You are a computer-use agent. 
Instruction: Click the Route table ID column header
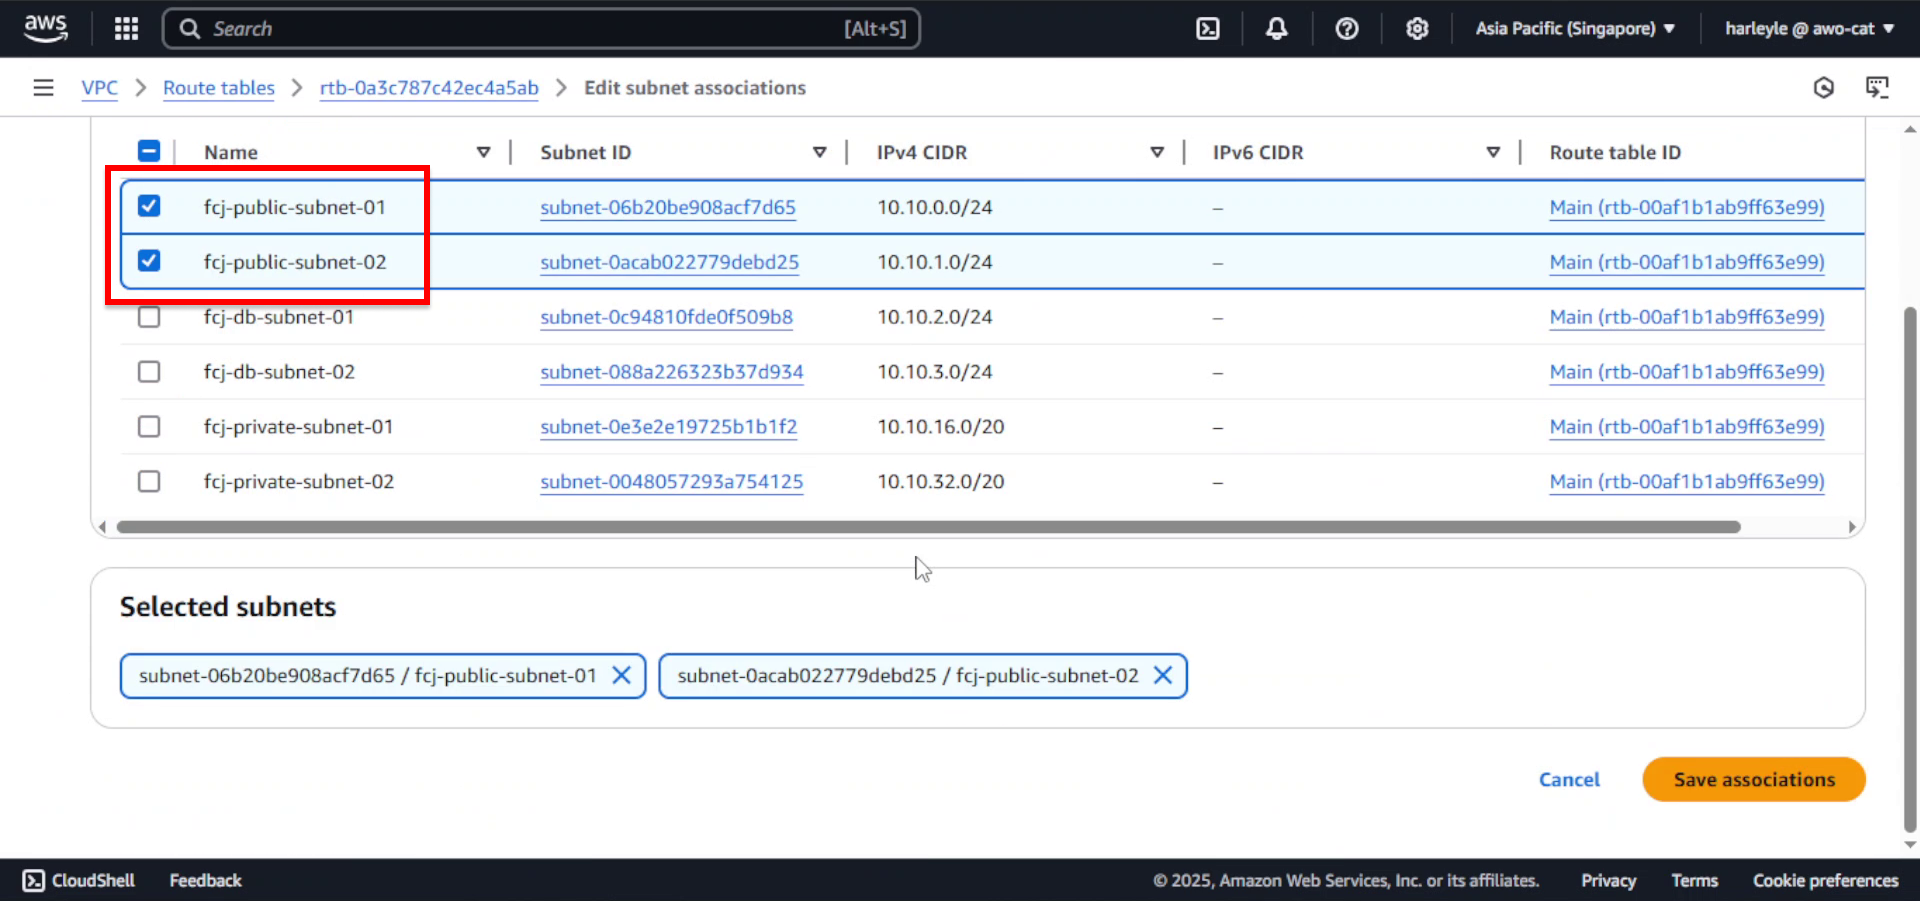click(x=1615, y=153)
